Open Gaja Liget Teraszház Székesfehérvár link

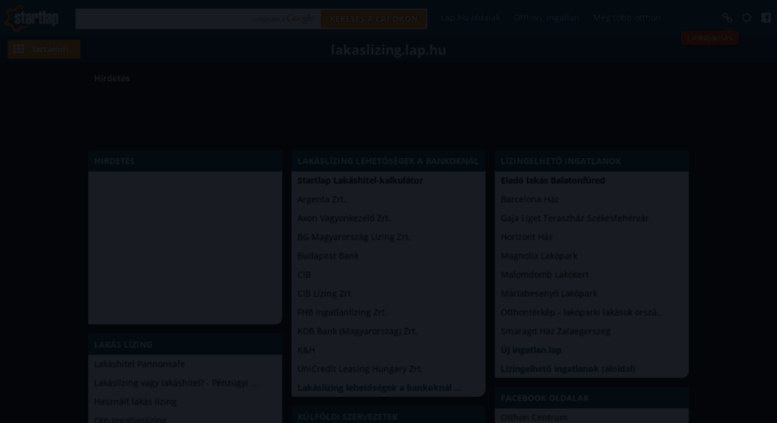(574, 218)
